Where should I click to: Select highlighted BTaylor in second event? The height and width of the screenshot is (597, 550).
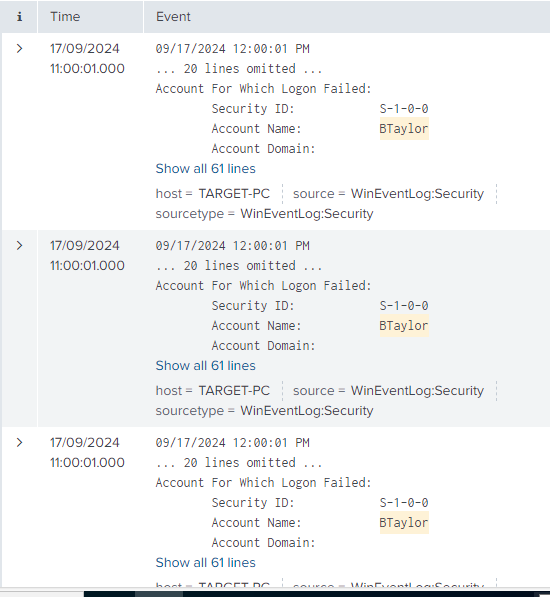click(404, 326)
